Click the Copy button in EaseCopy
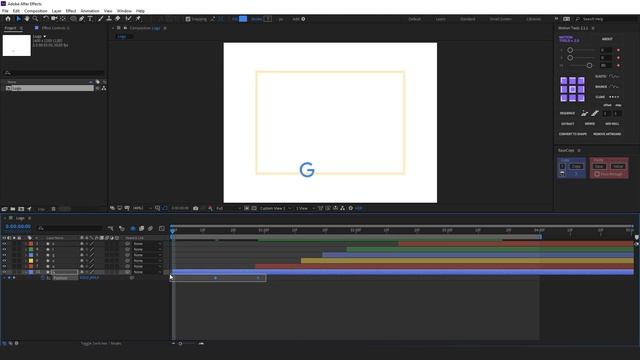 (576, 166)
